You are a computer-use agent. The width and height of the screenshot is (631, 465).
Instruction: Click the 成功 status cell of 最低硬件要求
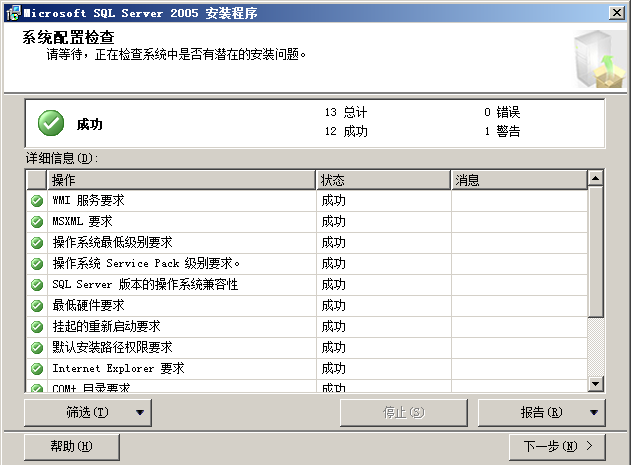point(384,305)
